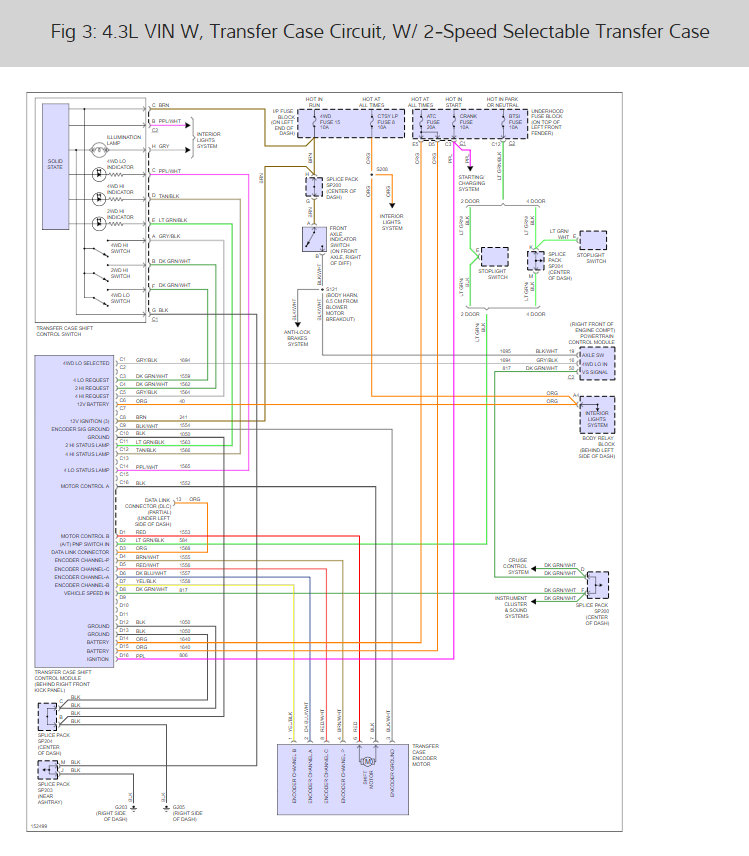Click the 4WD HI switch contact
Screen dimensions: 749x856
tap(100, 252)
